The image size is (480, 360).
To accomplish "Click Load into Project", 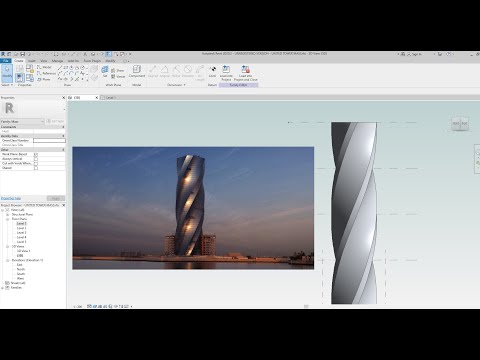I will 226,73.
